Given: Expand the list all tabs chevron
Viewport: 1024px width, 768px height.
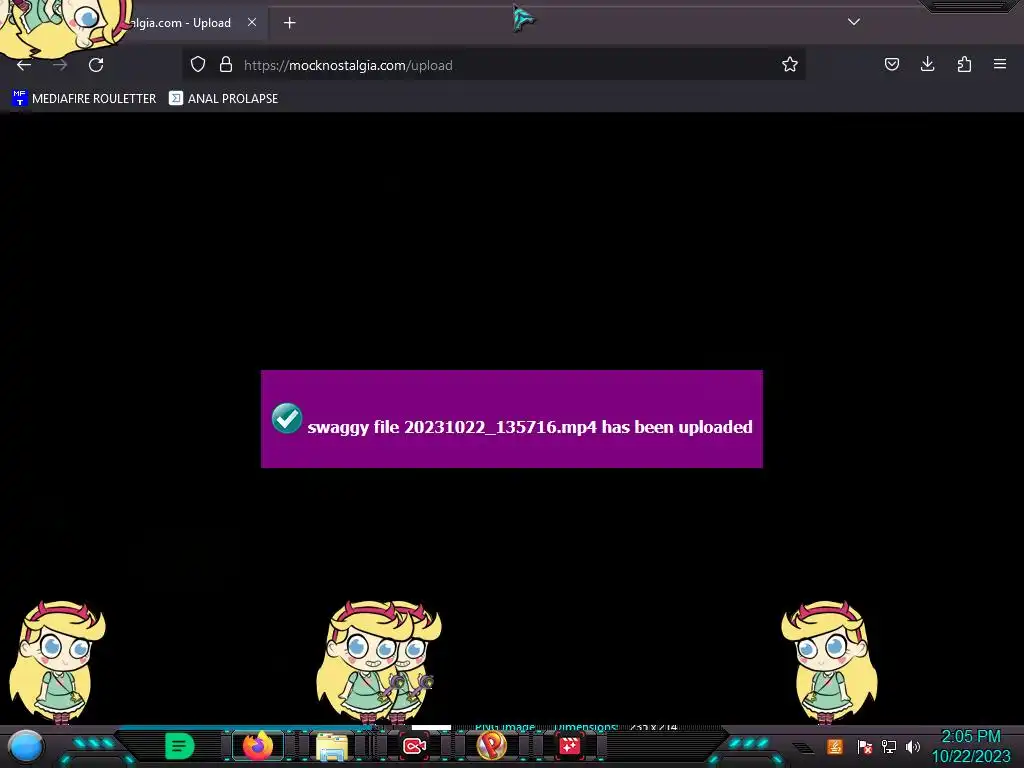Looking at the screenshot, I should (854, 22).
